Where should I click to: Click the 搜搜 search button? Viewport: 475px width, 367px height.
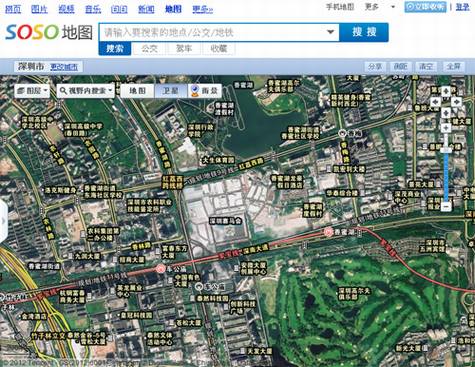point(364,32)
